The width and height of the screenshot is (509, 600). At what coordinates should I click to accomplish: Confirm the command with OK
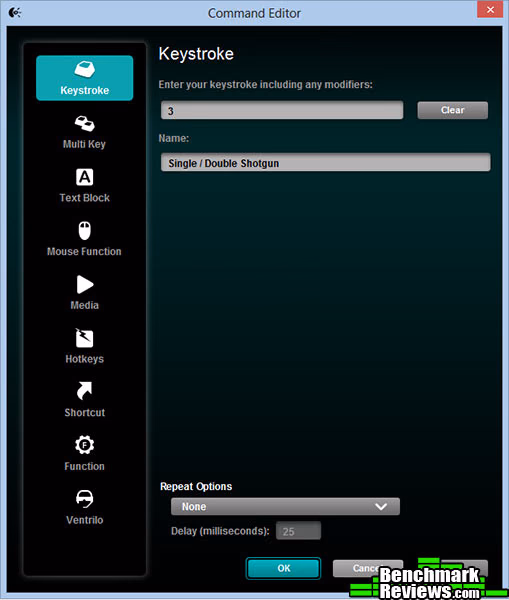coord(284,568)
